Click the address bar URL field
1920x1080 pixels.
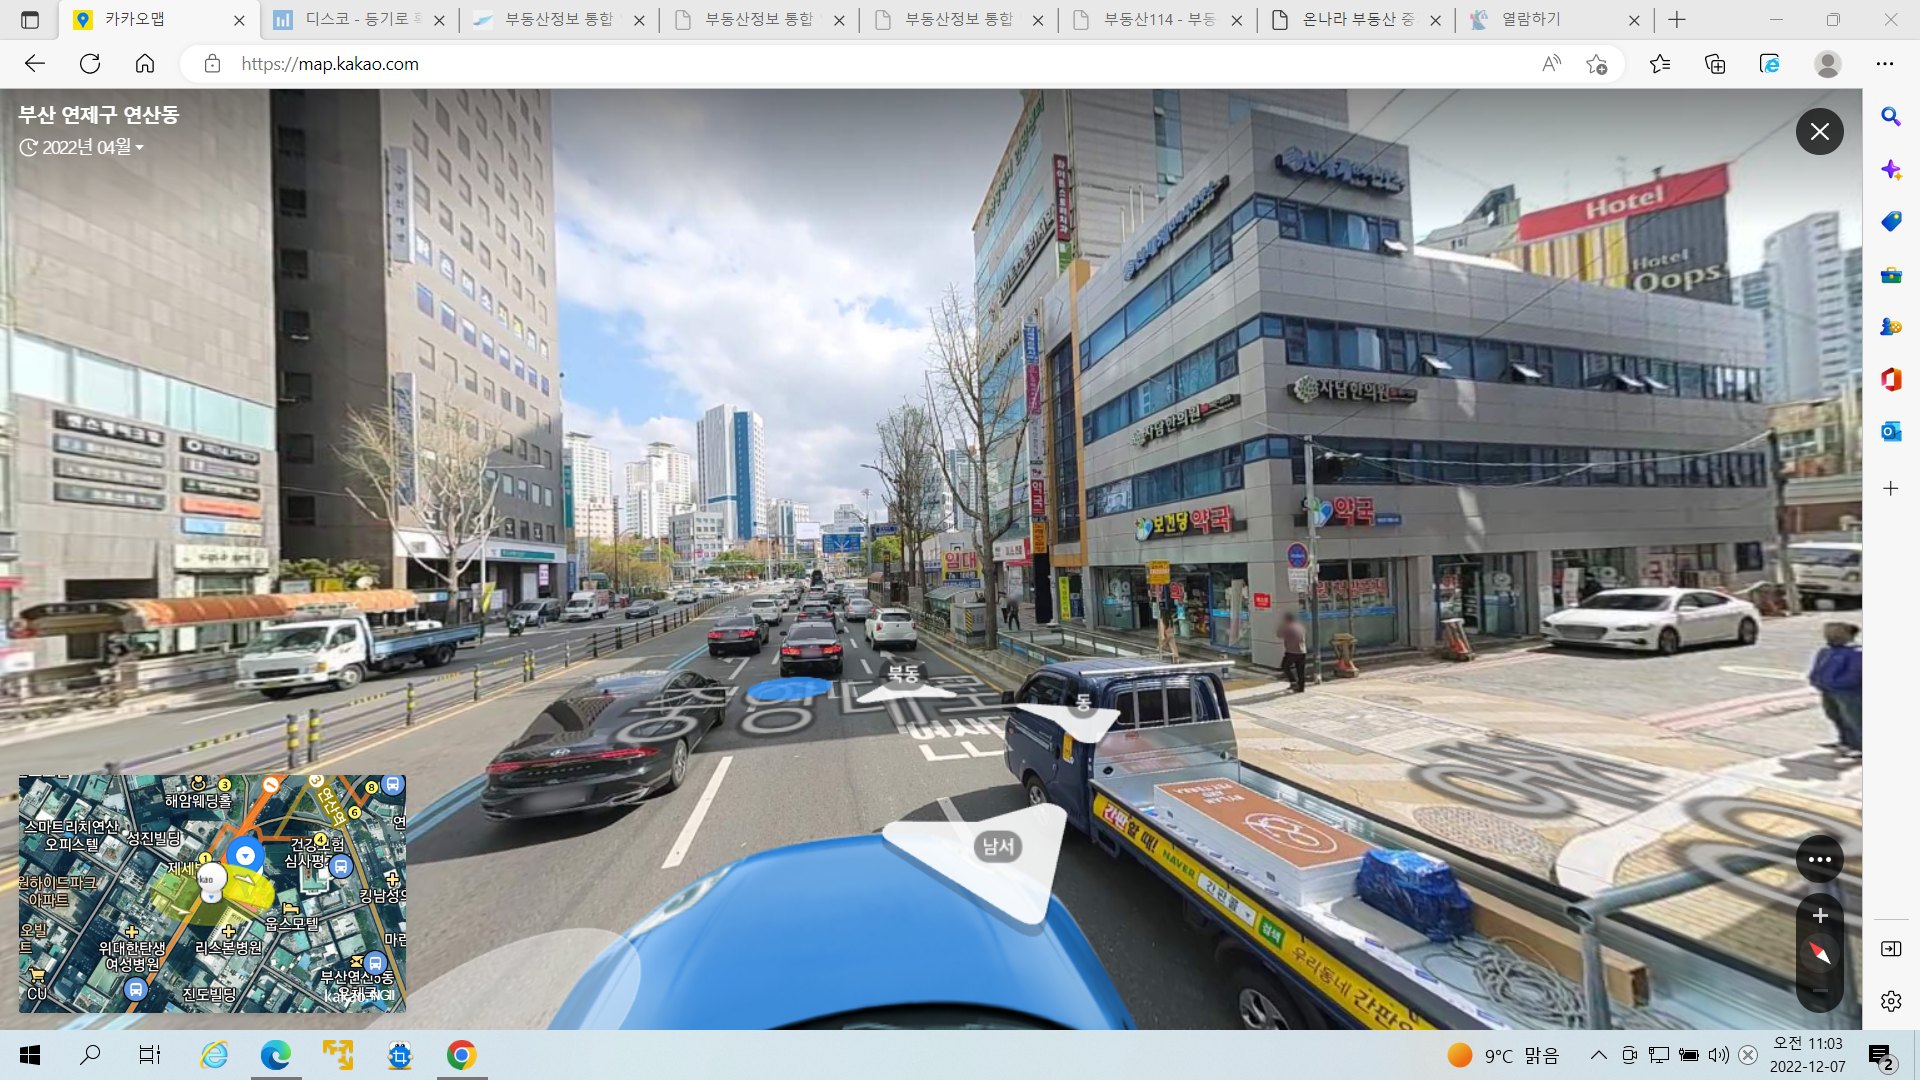click(860, 64)
